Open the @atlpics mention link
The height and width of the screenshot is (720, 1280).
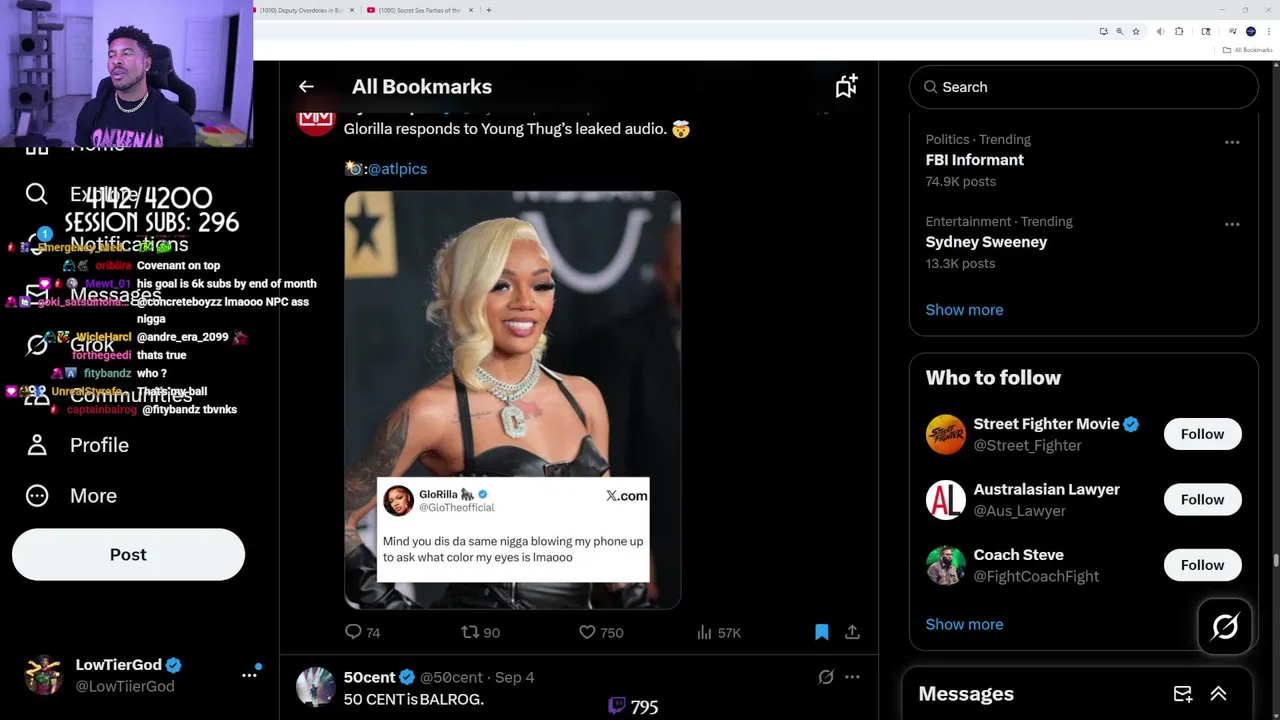pyautogui.click(x=397, y=169)
